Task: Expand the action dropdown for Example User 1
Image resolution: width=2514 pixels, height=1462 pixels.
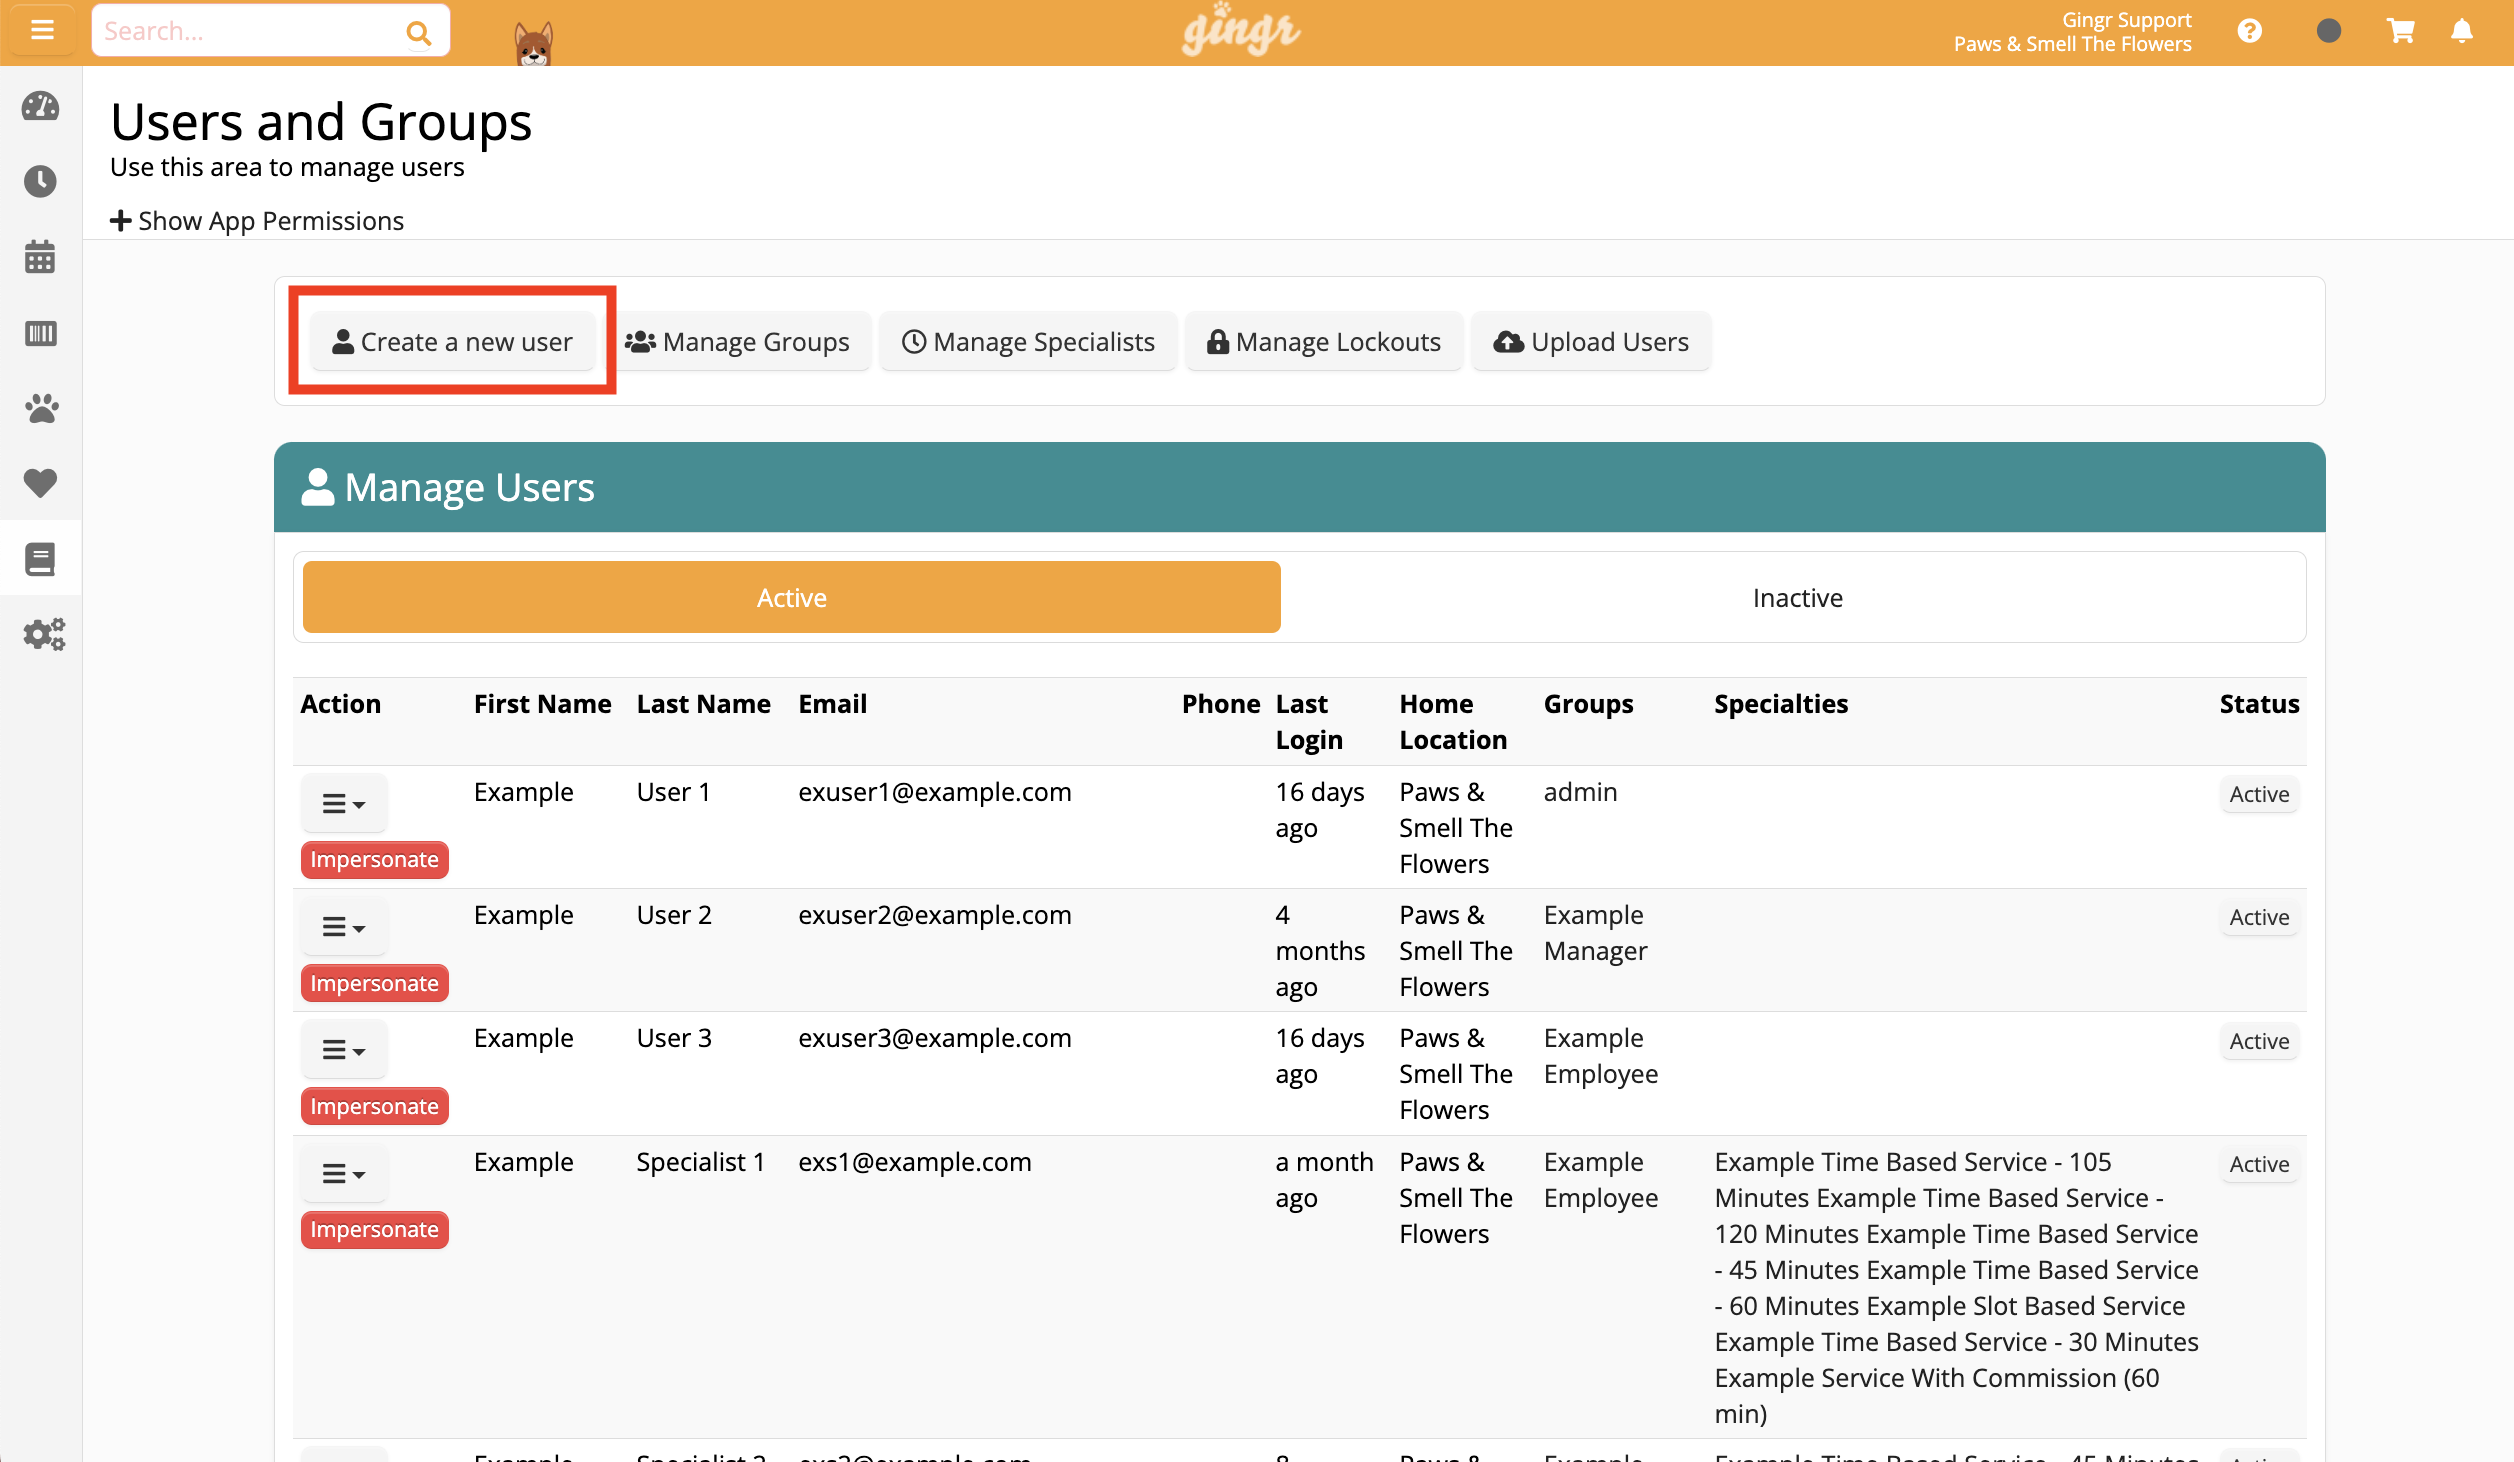Action: [343, 803]
